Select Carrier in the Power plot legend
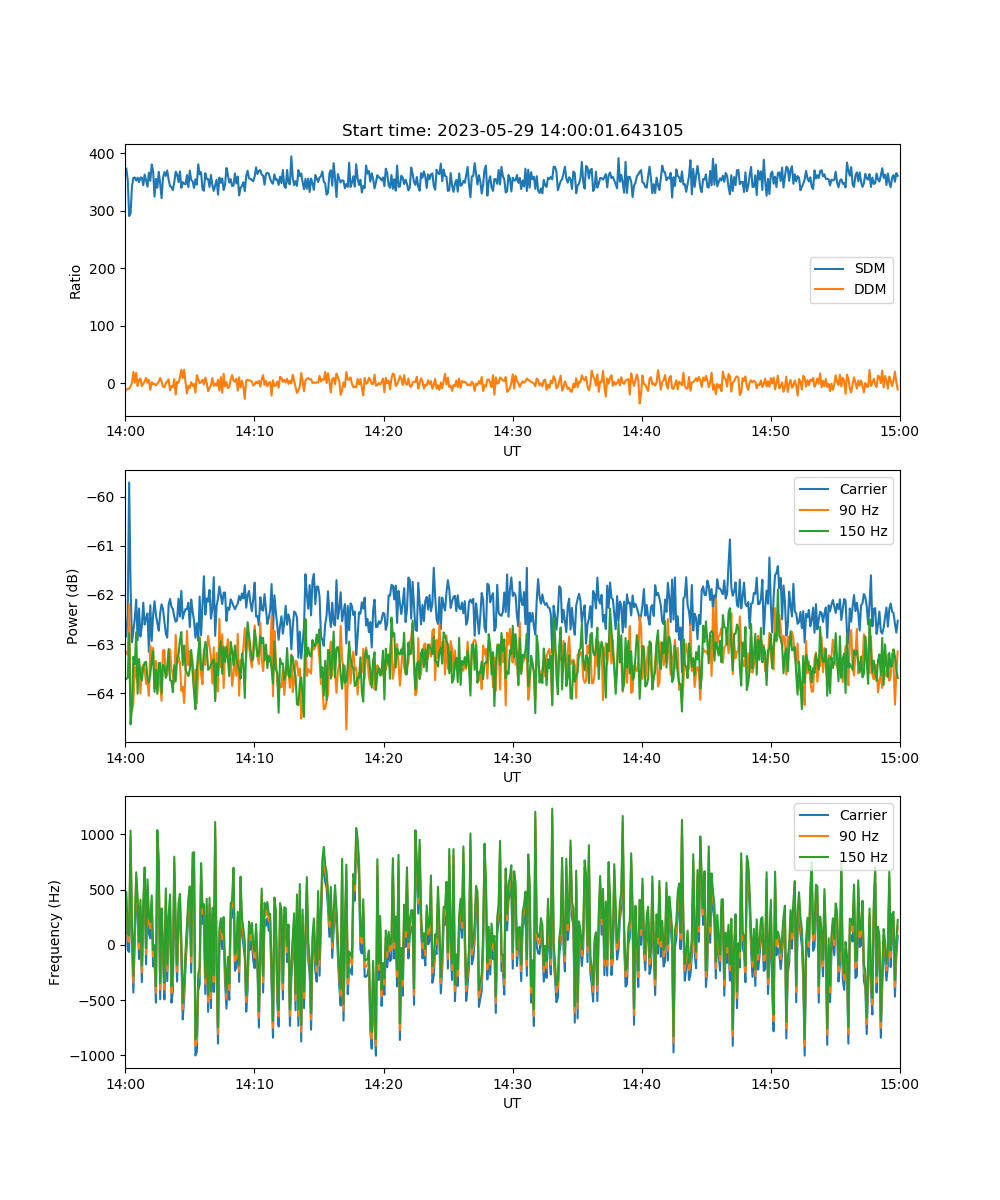The image size is (1000, 1200). (844, 489)
